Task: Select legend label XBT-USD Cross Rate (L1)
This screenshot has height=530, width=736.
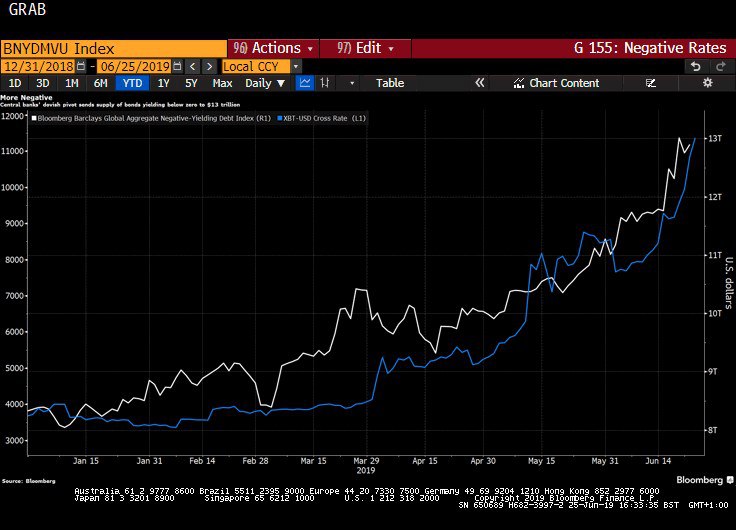Action: click(x=324, y=118)
